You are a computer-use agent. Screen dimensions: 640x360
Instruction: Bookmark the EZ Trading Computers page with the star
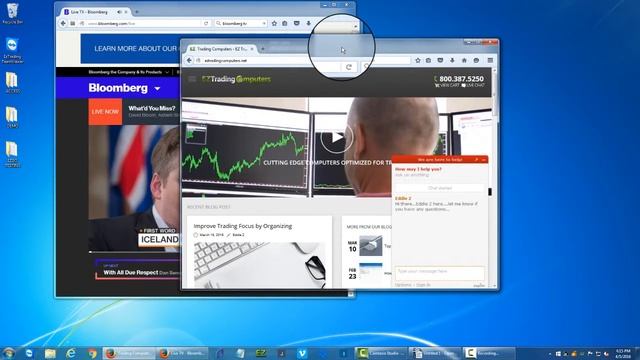(x=418, y=60)
